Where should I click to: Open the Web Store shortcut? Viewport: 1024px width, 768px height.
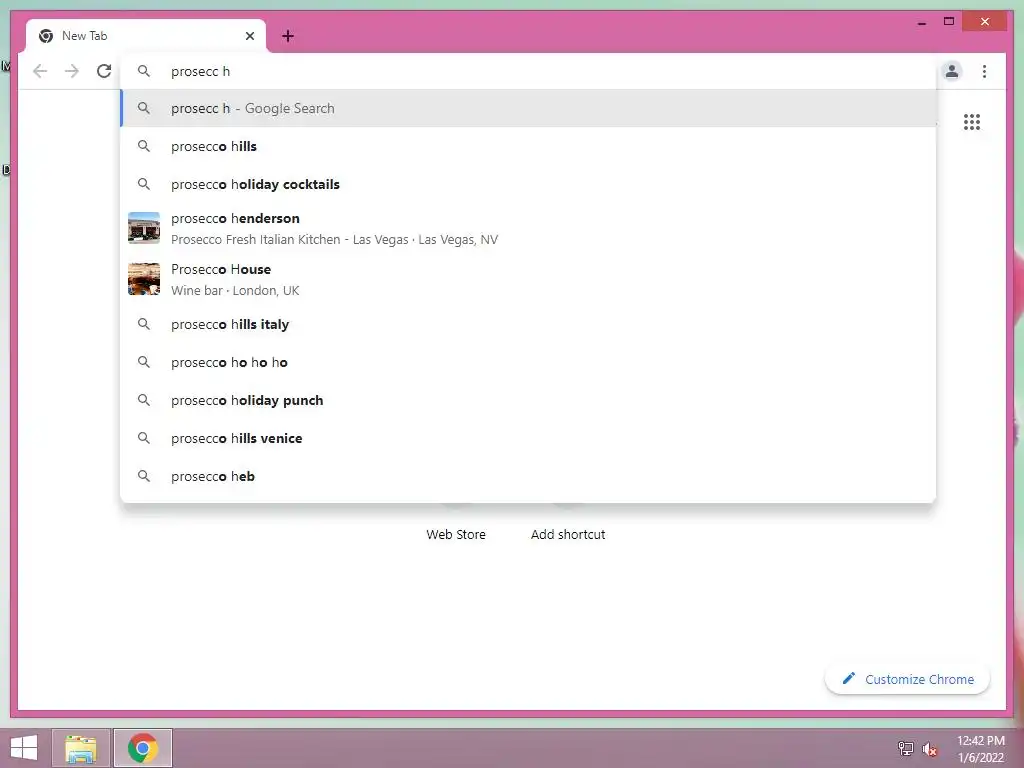456,534
